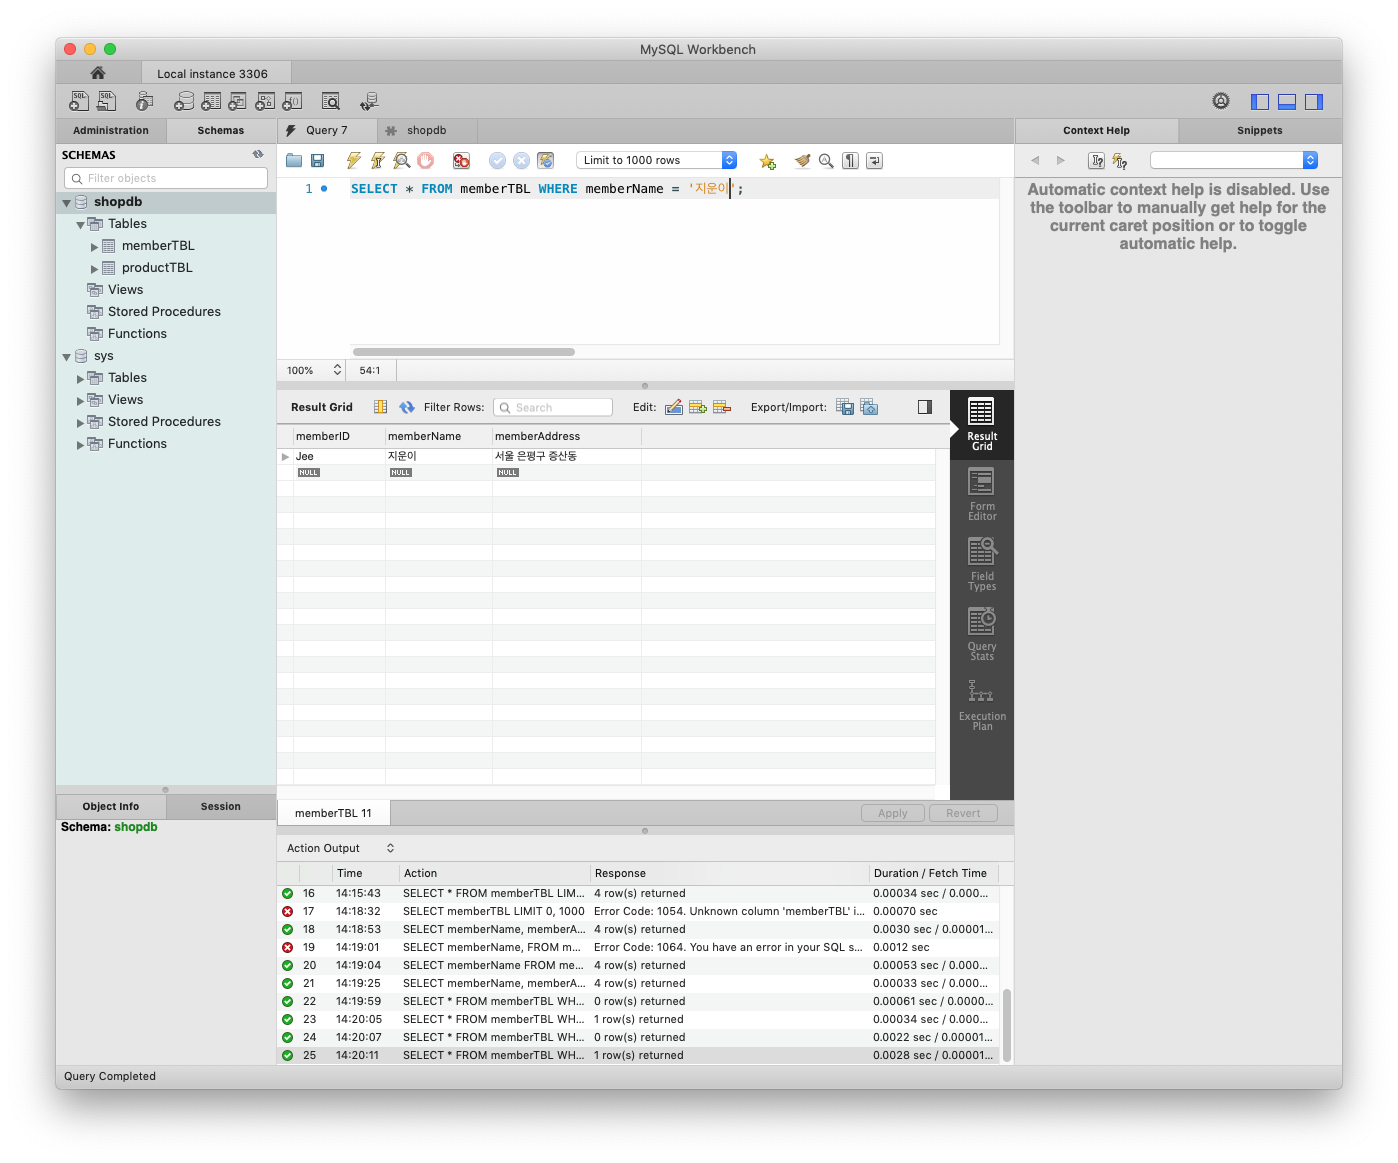Commit the transaction
1398x1163 pixels.
[x=497, y=160]
